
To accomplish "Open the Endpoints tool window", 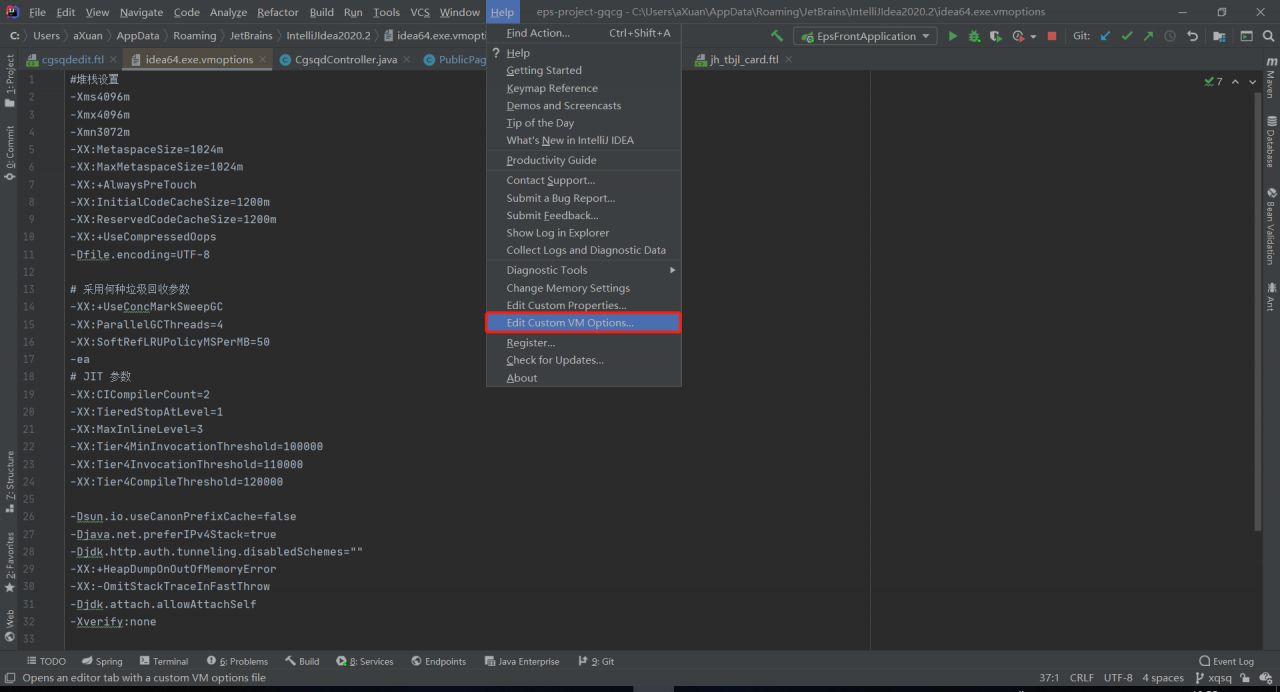I will (438, 661).
